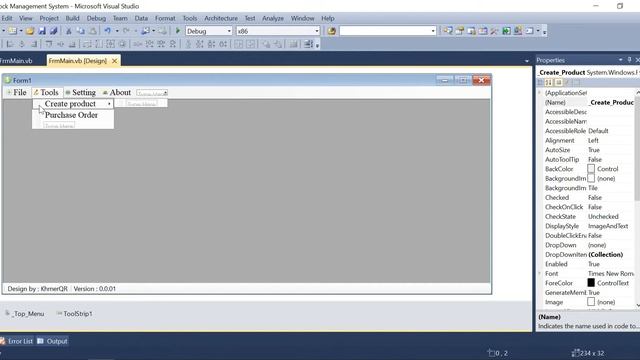This screenshot has height=360, width=640.
Task: Click the Properties panel vertical scrollbar
Action: (637, 200)
